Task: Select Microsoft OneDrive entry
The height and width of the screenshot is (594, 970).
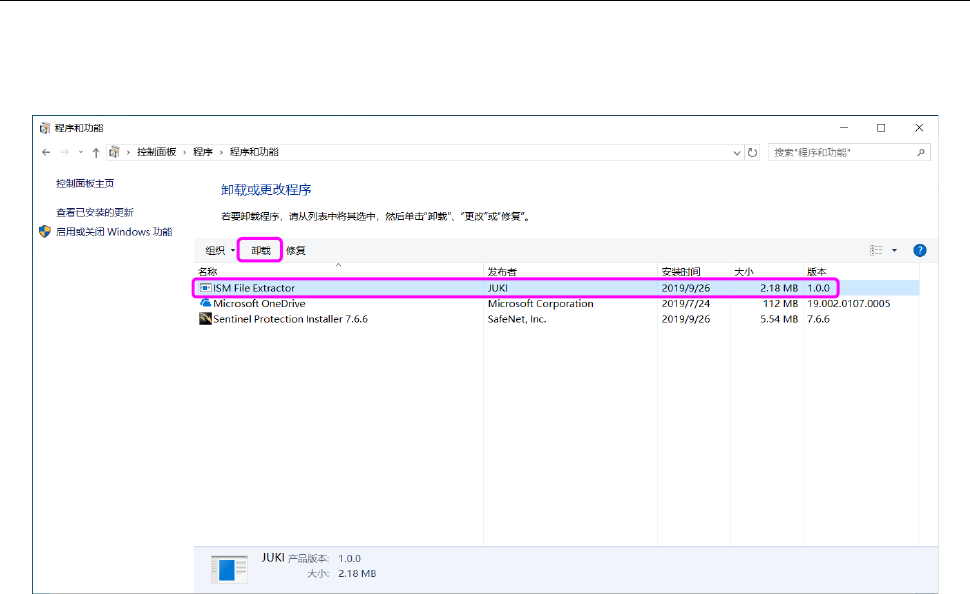Action: [x=259, y=303]
